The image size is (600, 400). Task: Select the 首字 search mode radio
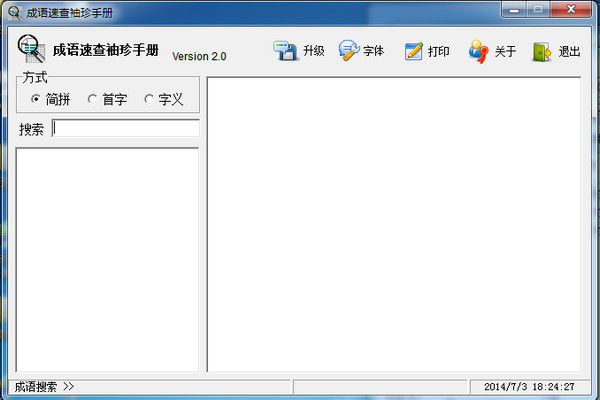click(92, 99)
